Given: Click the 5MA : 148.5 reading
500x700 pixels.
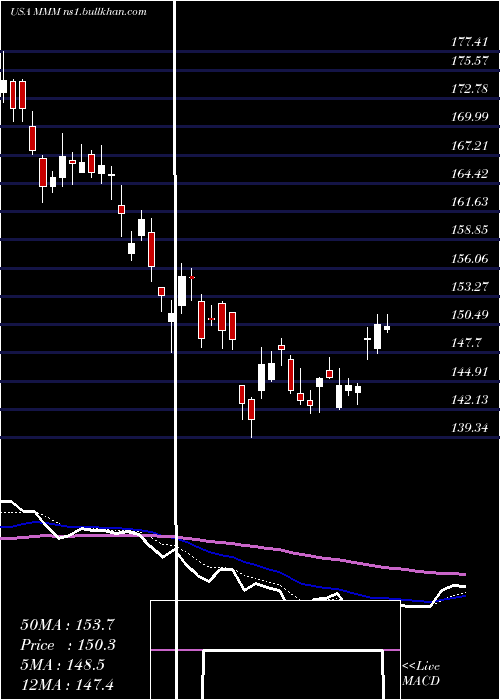Looking at the screenshot, I should pyautogui.click(x=62, y=665).
